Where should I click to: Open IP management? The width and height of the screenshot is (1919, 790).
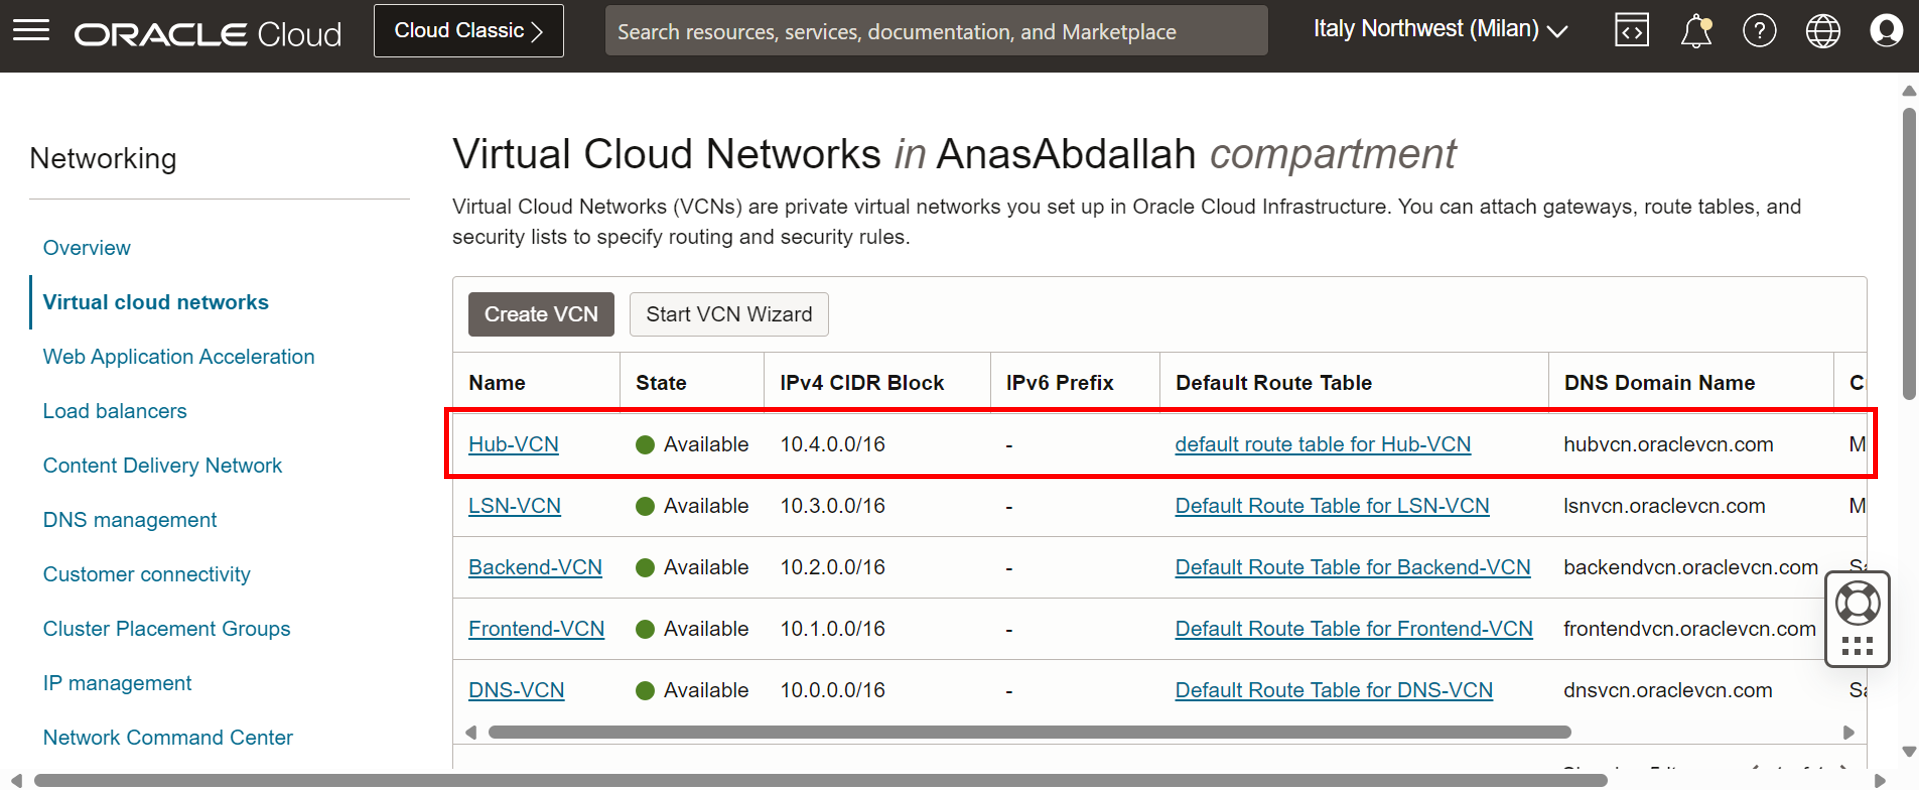pyautogui.click(x=117, y=683)
